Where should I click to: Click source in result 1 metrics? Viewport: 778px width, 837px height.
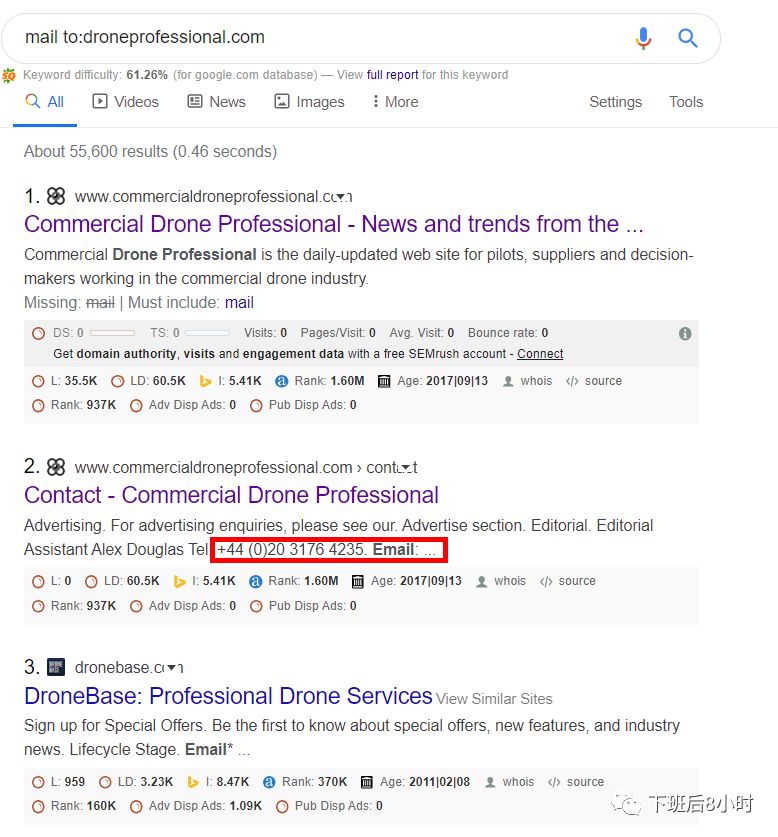coord(603,381)
